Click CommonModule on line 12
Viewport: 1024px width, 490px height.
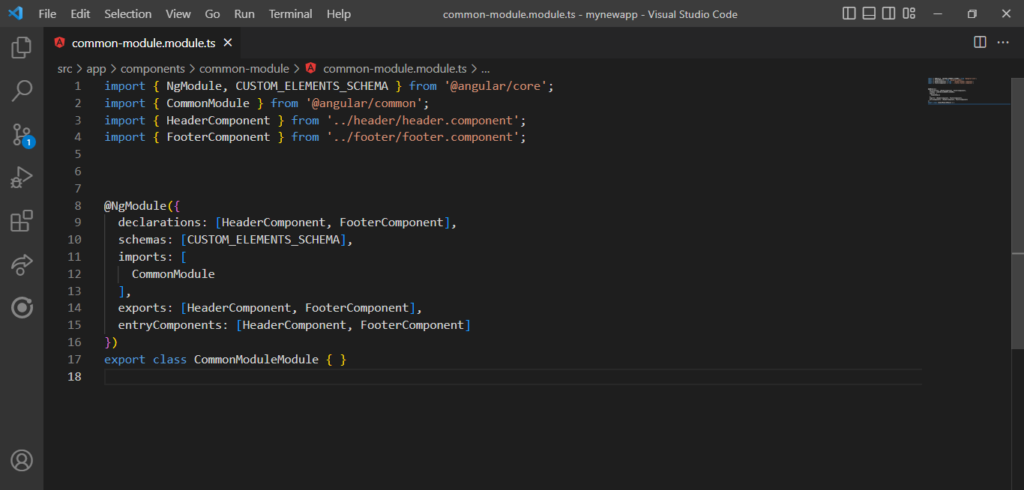click(x=173, y=274)
